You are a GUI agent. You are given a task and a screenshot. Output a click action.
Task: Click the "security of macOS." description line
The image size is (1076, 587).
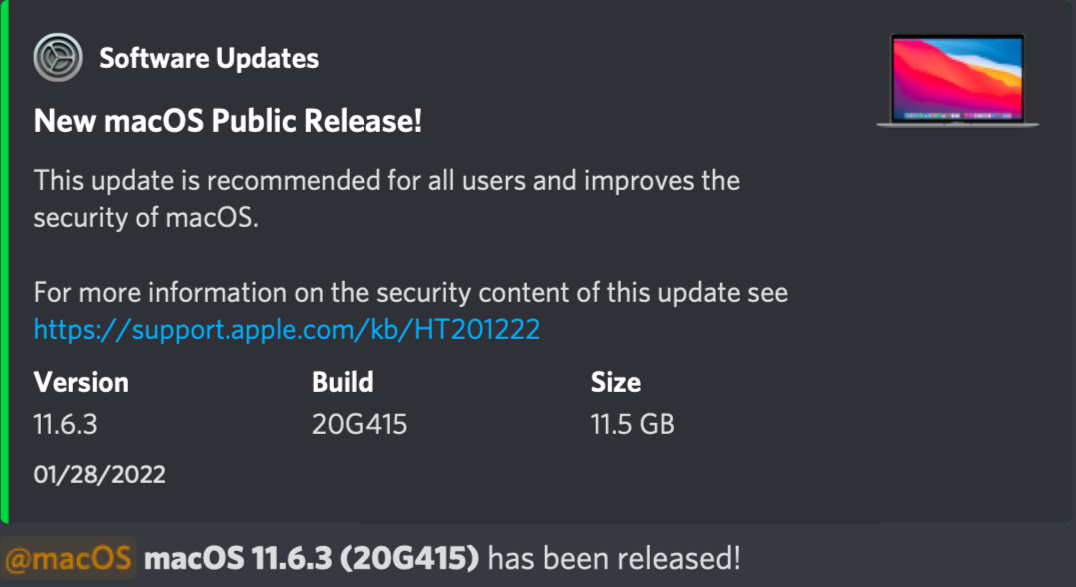point(146,218)
